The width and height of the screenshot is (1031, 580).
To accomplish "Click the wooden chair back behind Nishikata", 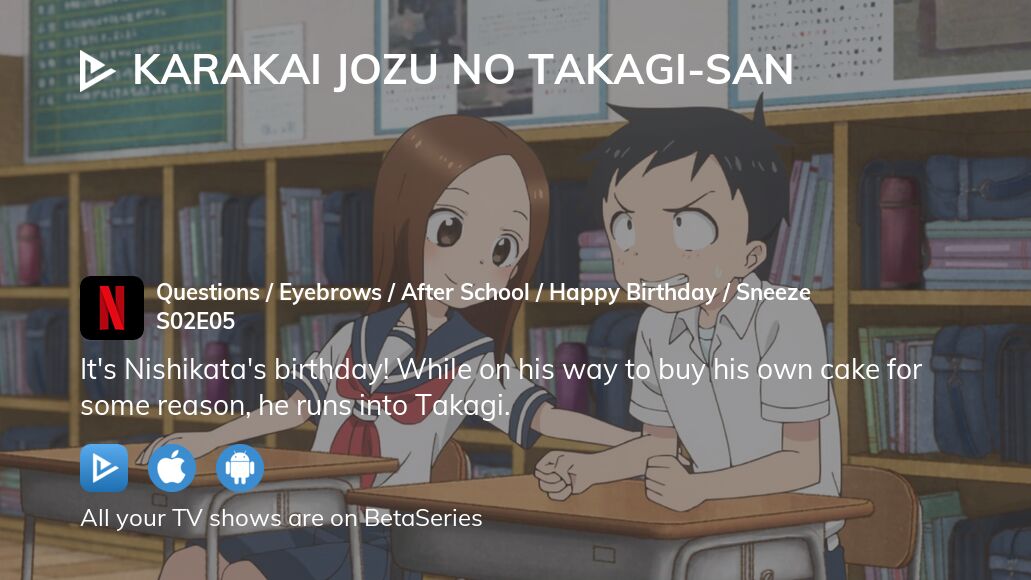I will 878,520.
